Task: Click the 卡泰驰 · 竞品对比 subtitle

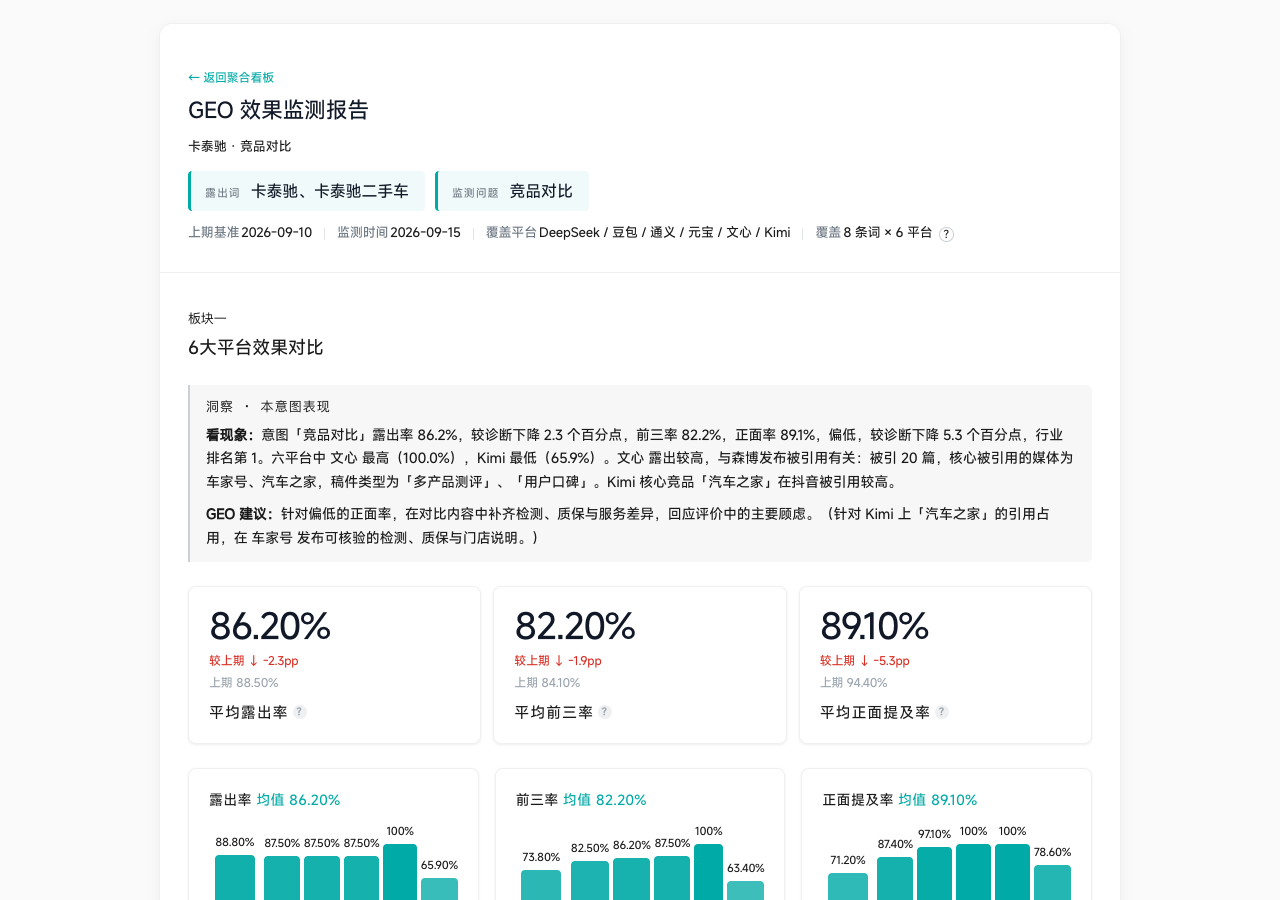Action: click(x=240, y=146)
